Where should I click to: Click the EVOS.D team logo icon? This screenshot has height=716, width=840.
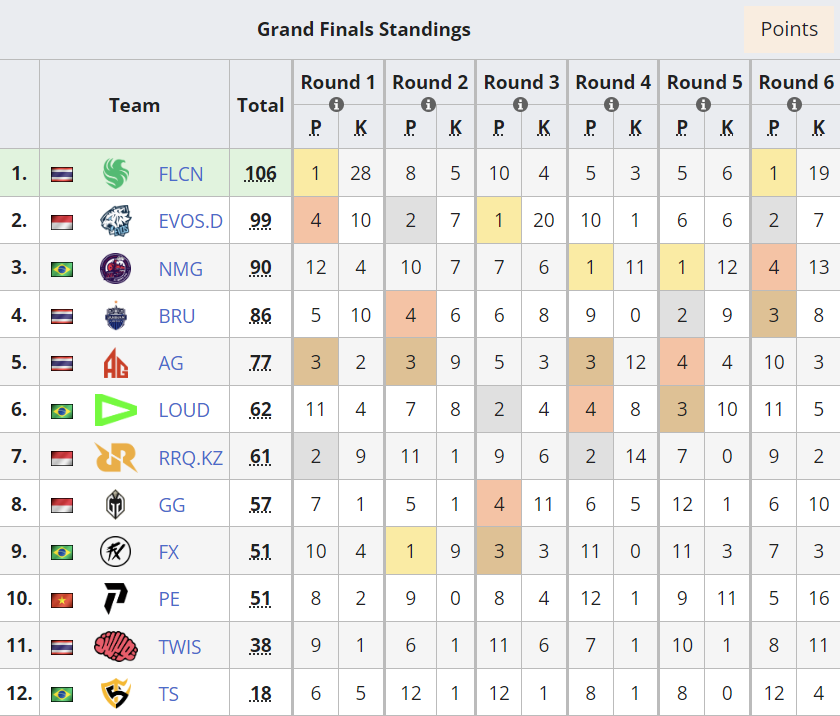click(x=116, y=221)
